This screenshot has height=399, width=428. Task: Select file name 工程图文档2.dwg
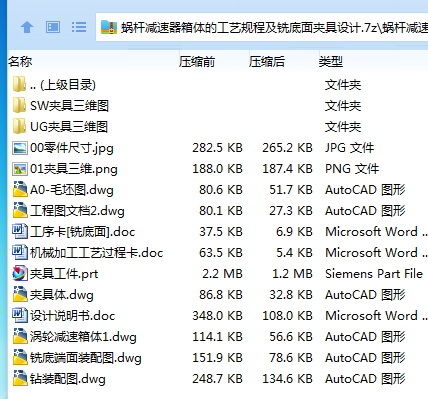pyautogui.click(x=77, y=211)
